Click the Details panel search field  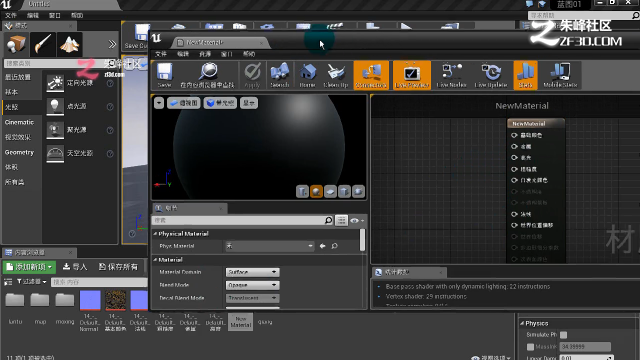(242, 220)
